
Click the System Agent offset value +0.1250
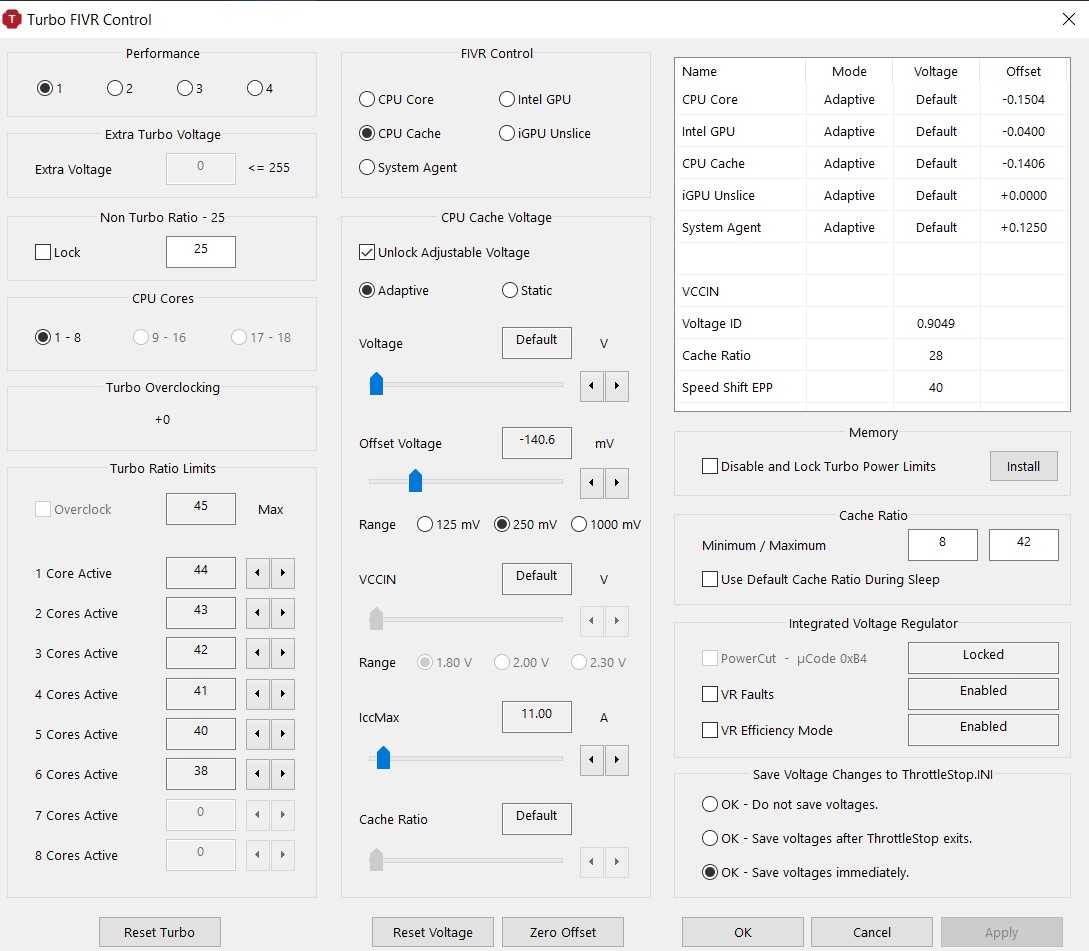1023,227
